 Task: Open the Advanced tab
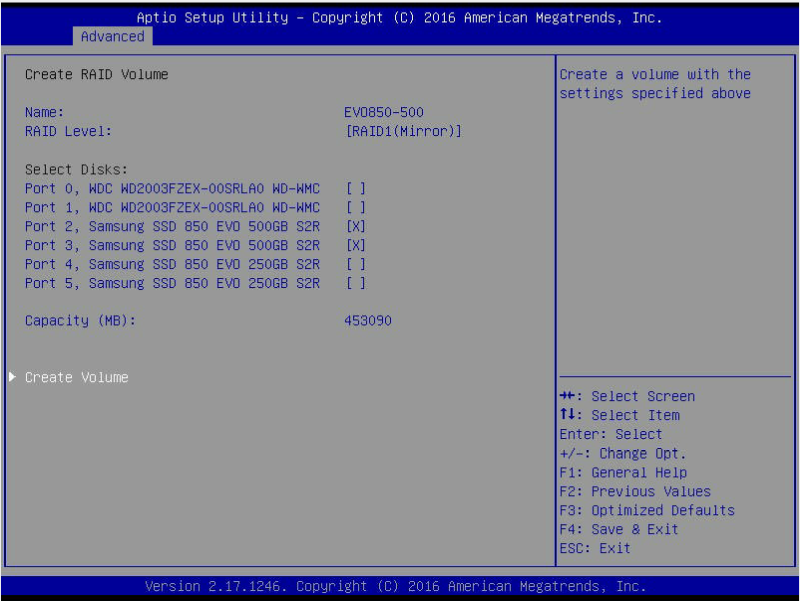[x=113, y=37]
